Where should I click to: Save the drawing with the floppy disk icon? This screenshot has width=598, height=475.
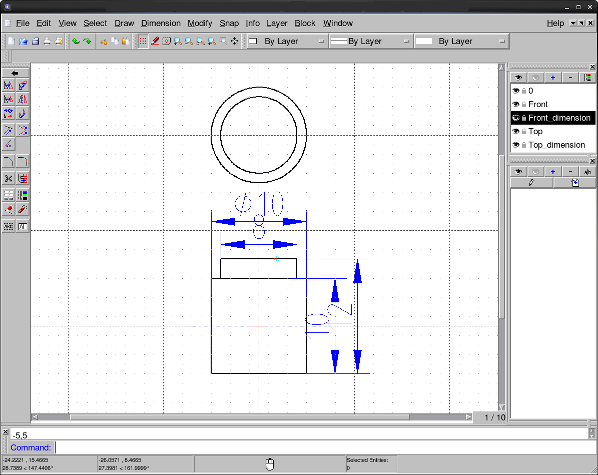coord(35,41)
